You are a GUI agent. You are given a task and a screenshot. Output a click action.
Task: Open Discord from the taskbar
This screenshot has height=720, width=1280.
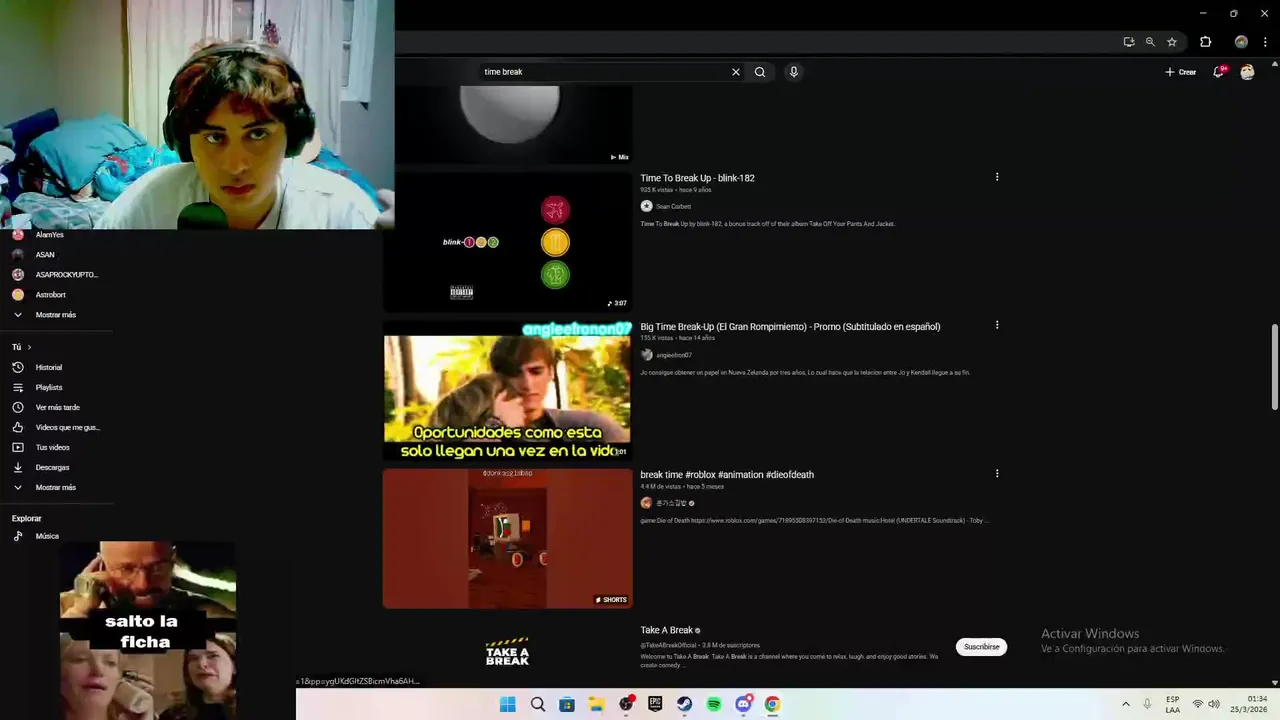click(x=743, y=704)
